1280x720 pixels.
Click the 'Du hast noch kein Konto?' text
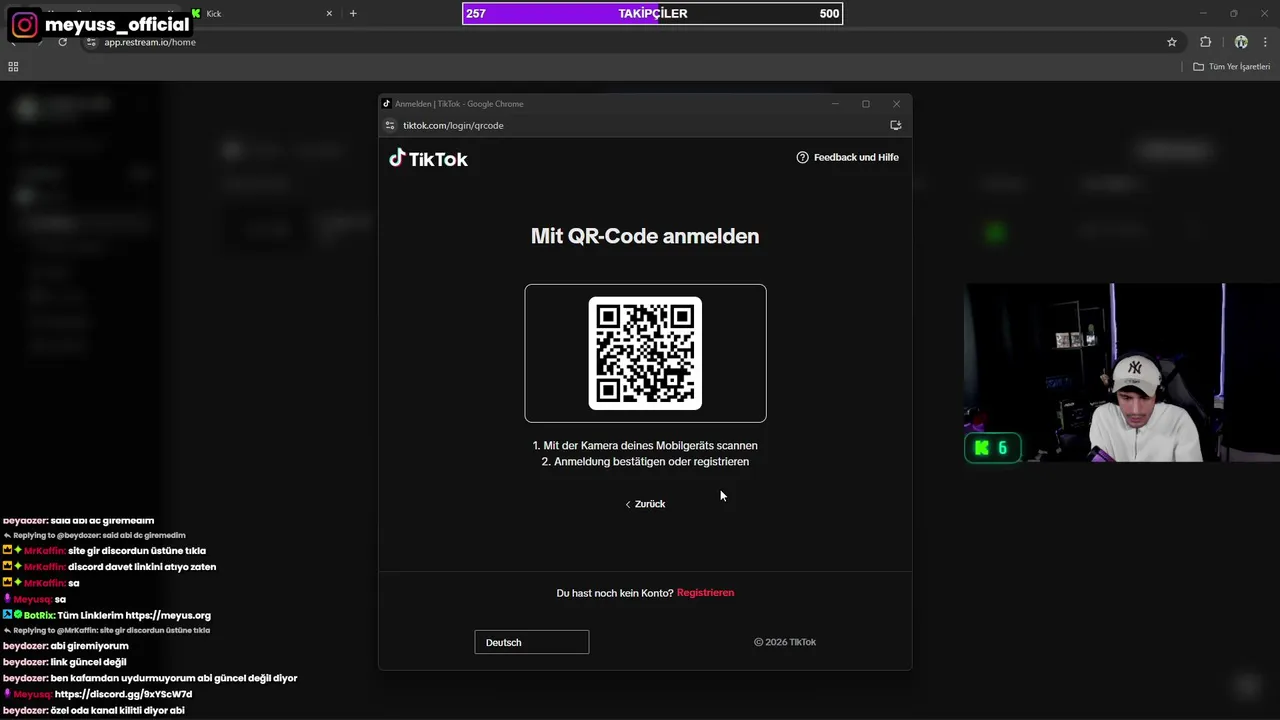pos(615,593)
